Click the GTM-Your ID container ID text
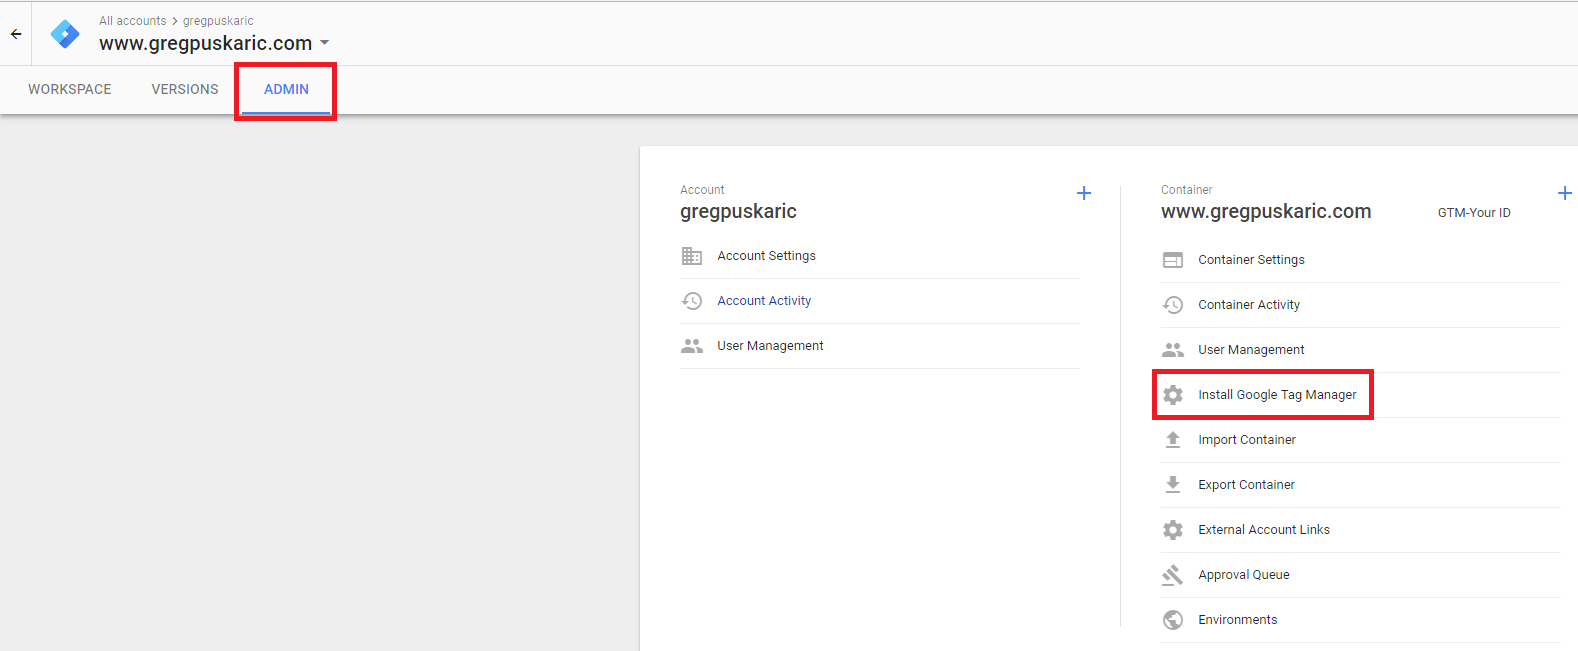Image resolution: width=1578 pixels, height=651 pixels. [1474, 213]
